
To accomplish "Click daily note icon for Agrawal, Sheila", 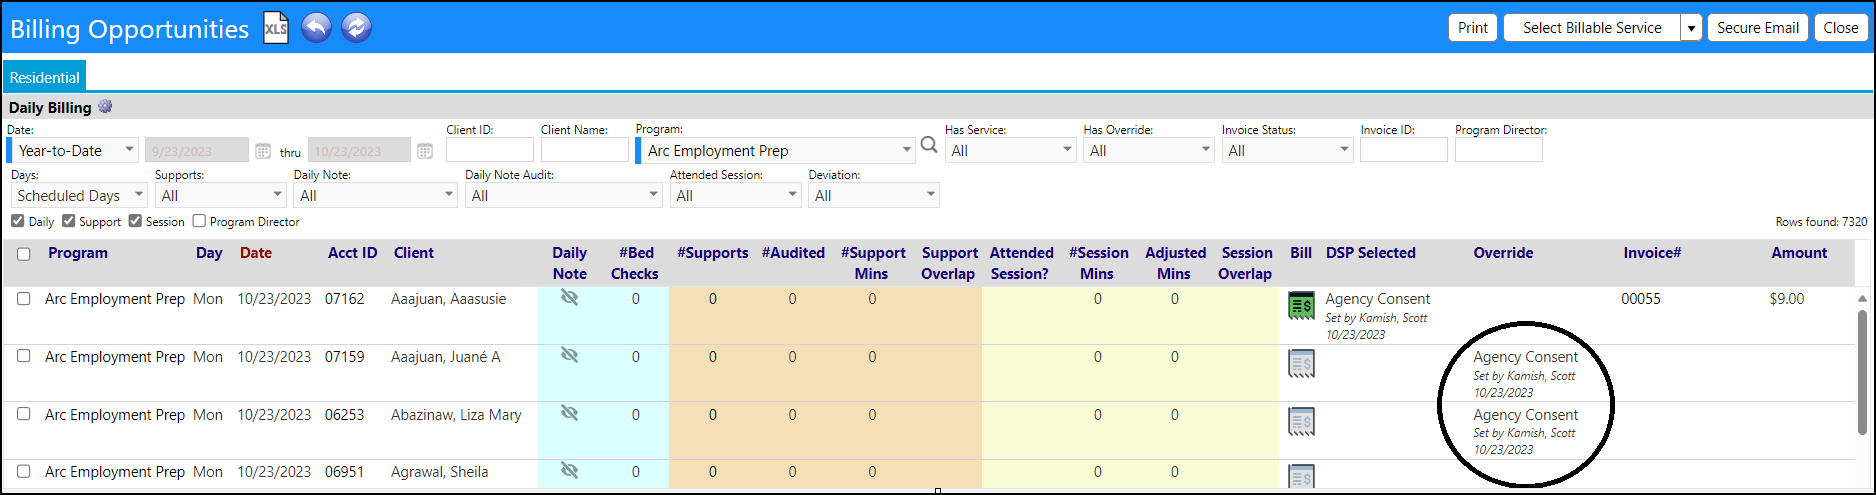I will click(570, 470).
